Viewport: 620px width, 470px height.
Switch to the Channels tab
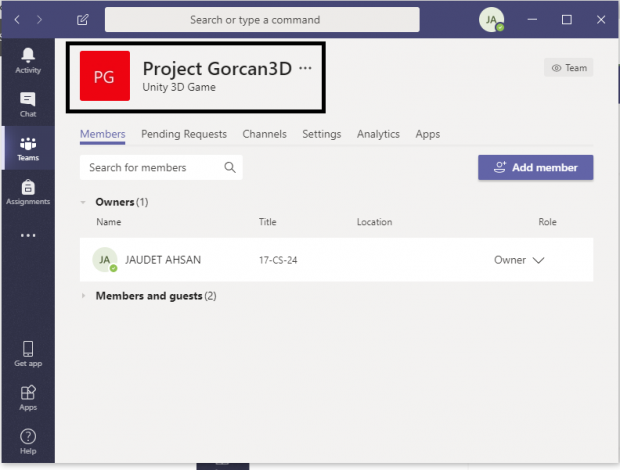pyautogui.click(x=265, y=134)
